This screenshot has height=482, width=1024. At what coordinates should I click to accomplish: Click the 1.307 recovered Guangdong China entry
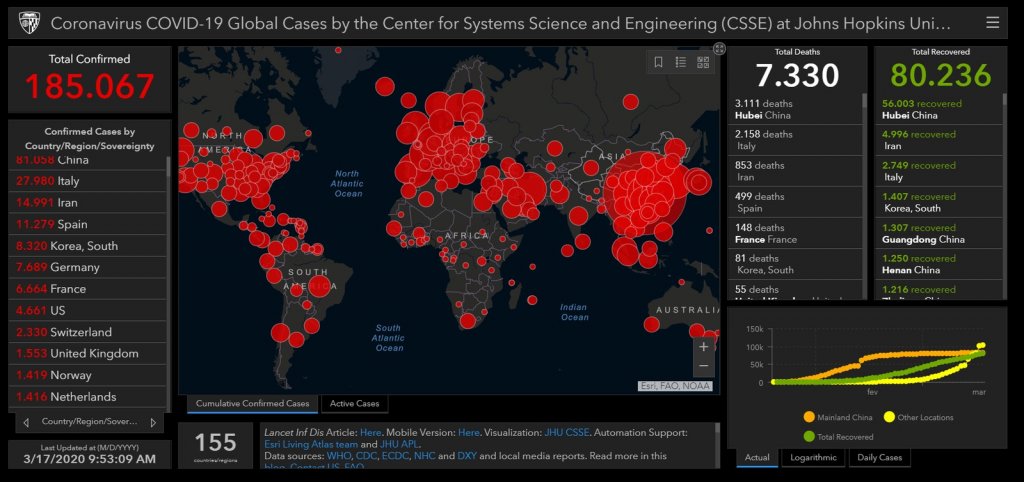(x=938, y=233)
